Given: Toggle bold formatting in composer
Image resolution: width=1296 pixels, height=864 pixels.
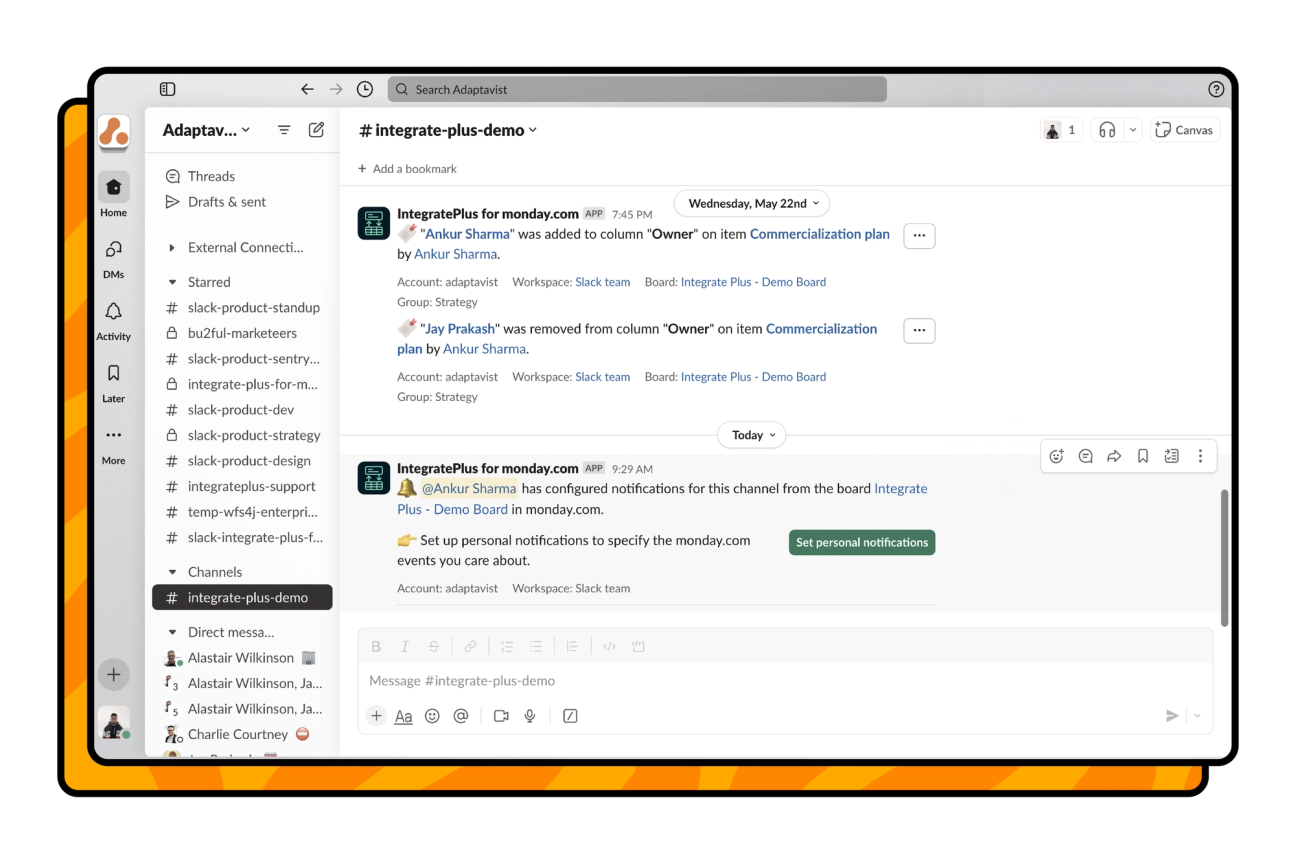Looking at the screenshot, I should pyautogui.click(x=376, y=647).
